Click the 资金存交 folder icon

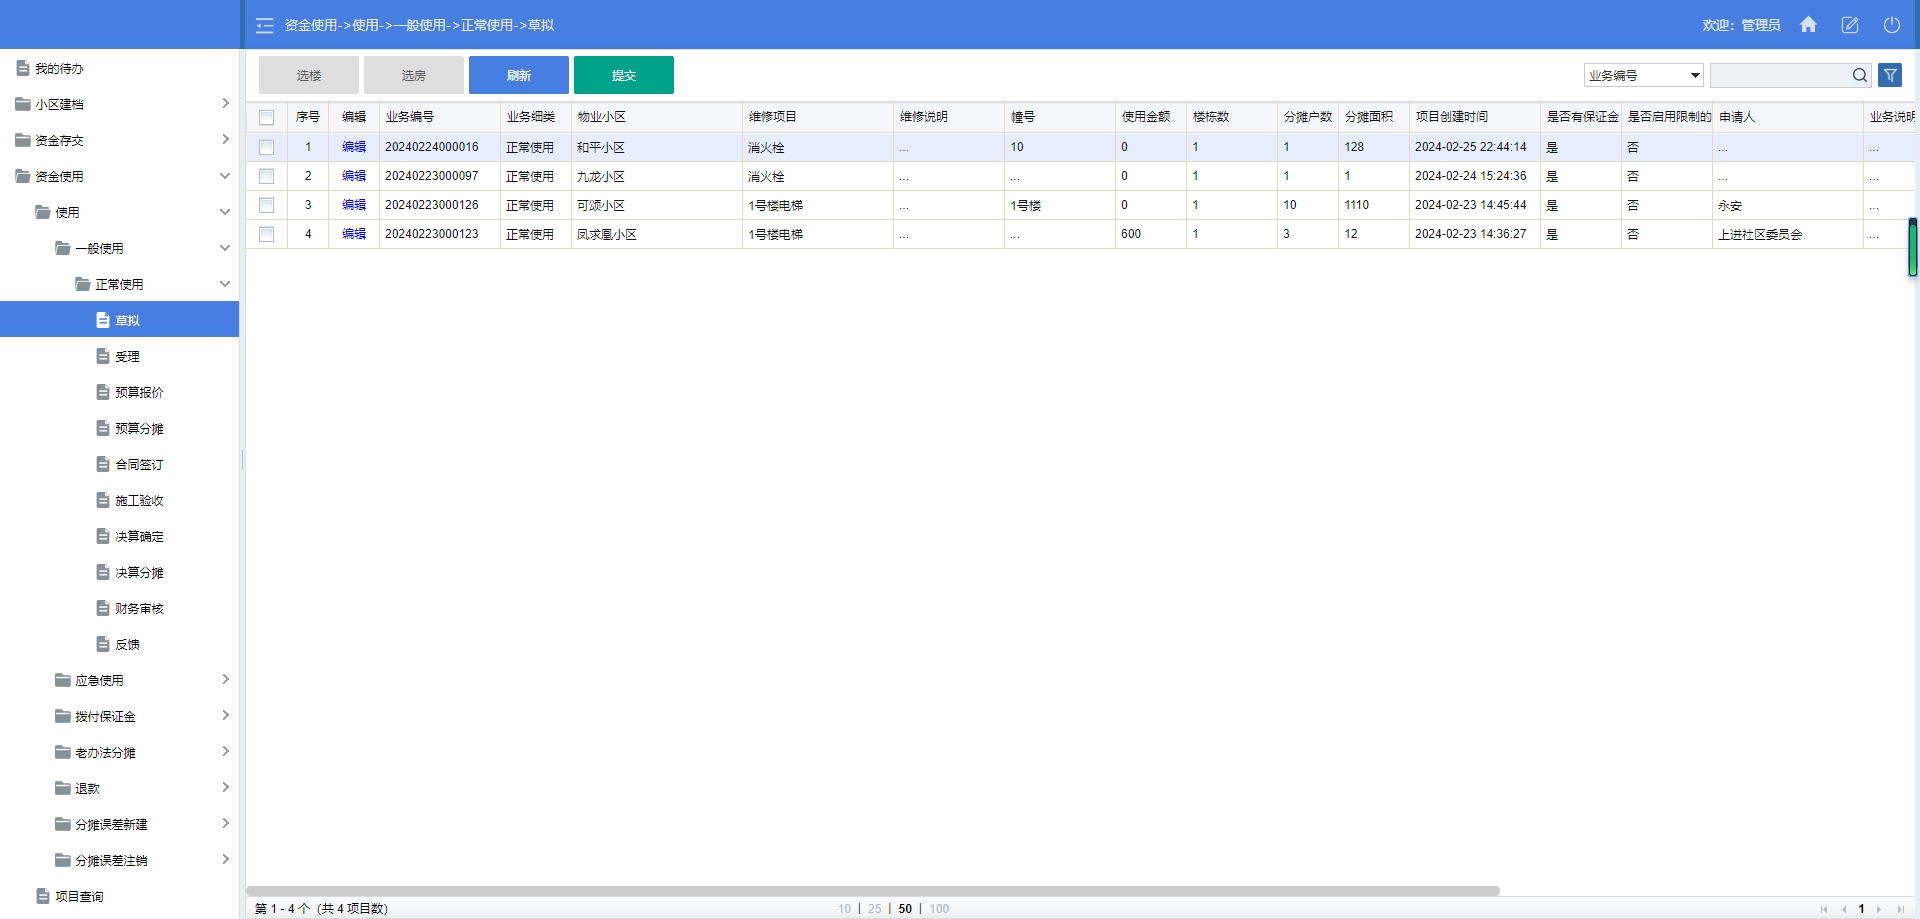23,140
